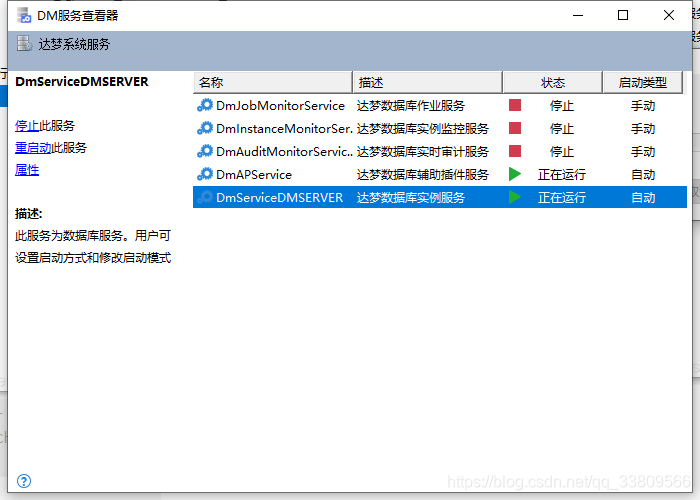Click the DmAPService gear icon
700x500 pixels.
(x=205, y=174)
